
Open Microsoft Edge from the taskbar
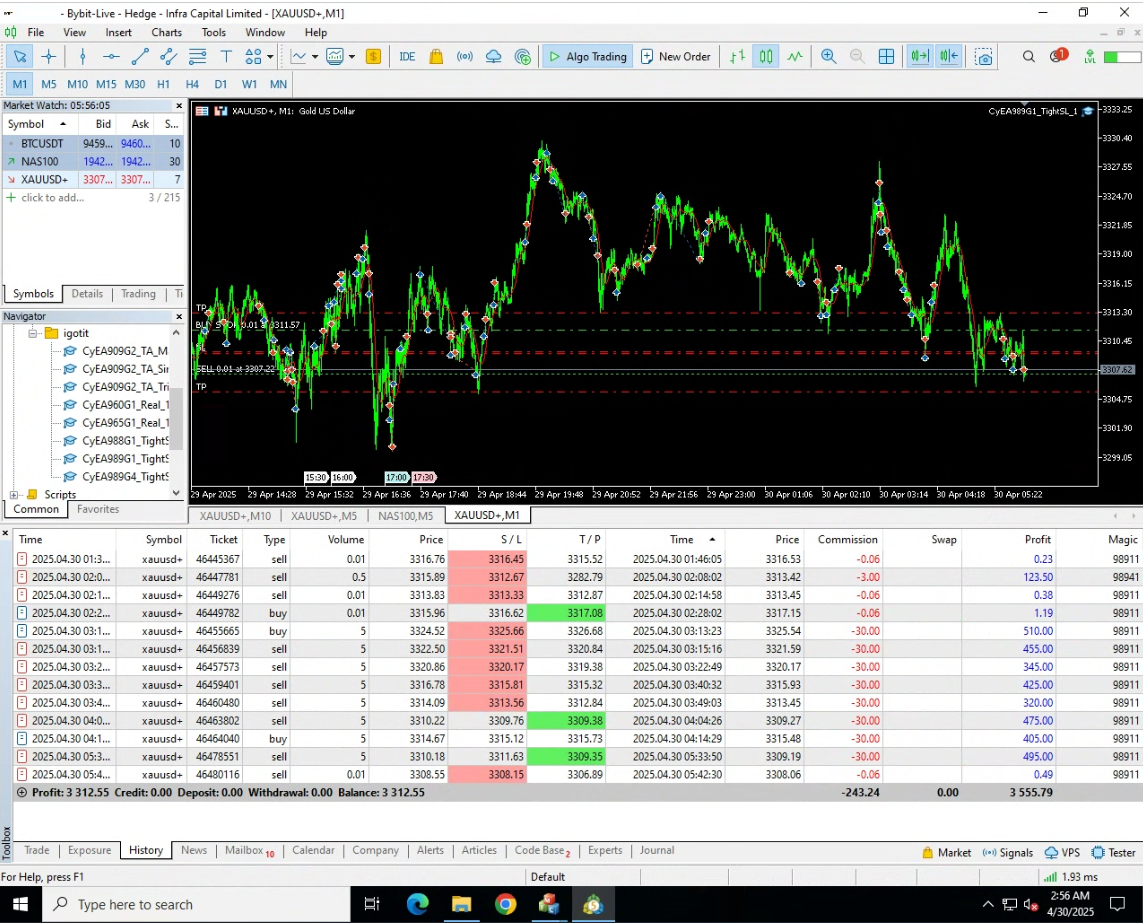coord(418,905)
